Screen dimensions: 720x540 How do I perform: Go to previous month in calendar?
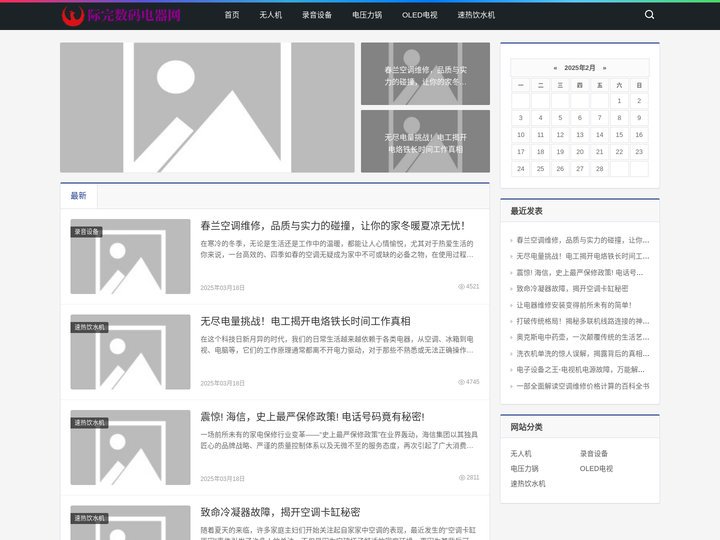[x=555, y=68]
